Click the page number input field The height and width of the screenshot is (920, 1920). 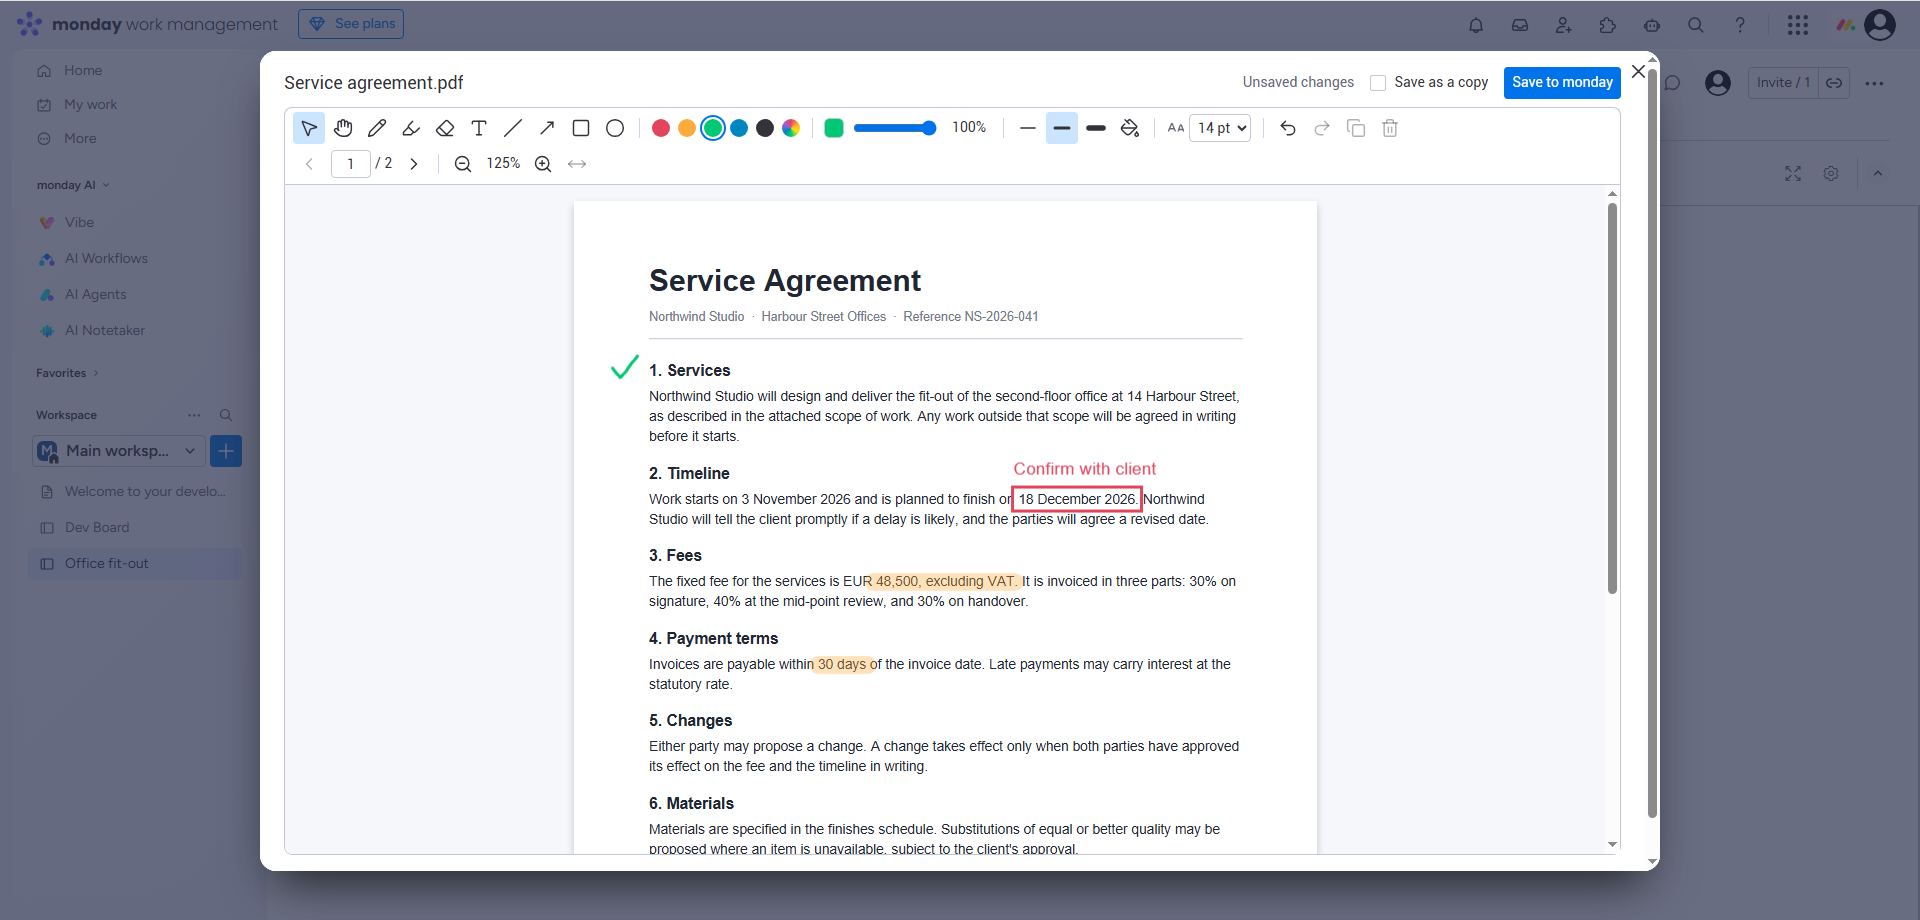click(x=351, y=164)
